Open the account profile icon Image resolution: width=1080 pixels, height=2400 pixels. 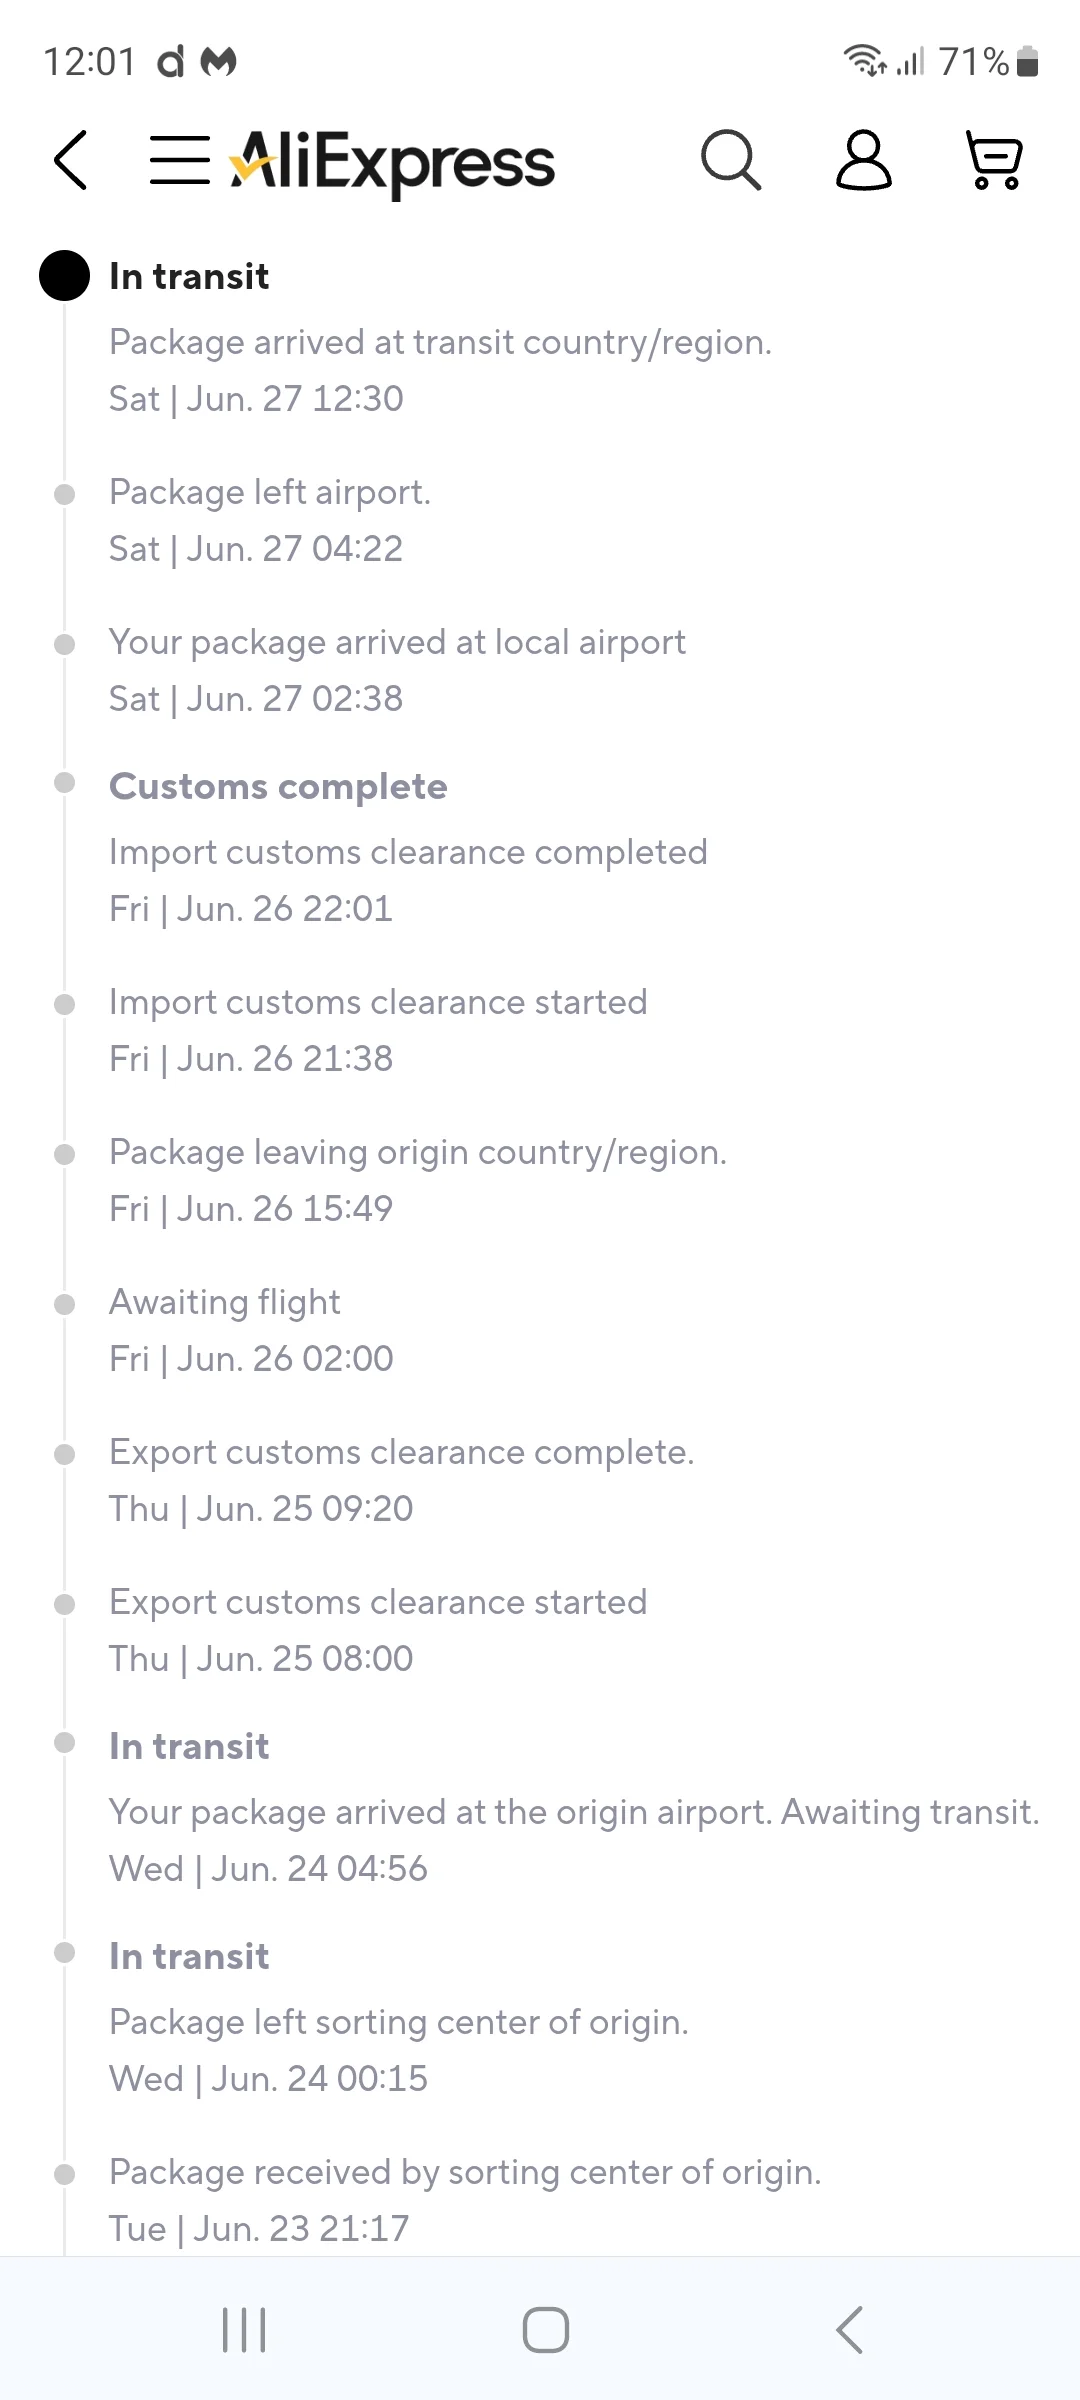[863, 160]
